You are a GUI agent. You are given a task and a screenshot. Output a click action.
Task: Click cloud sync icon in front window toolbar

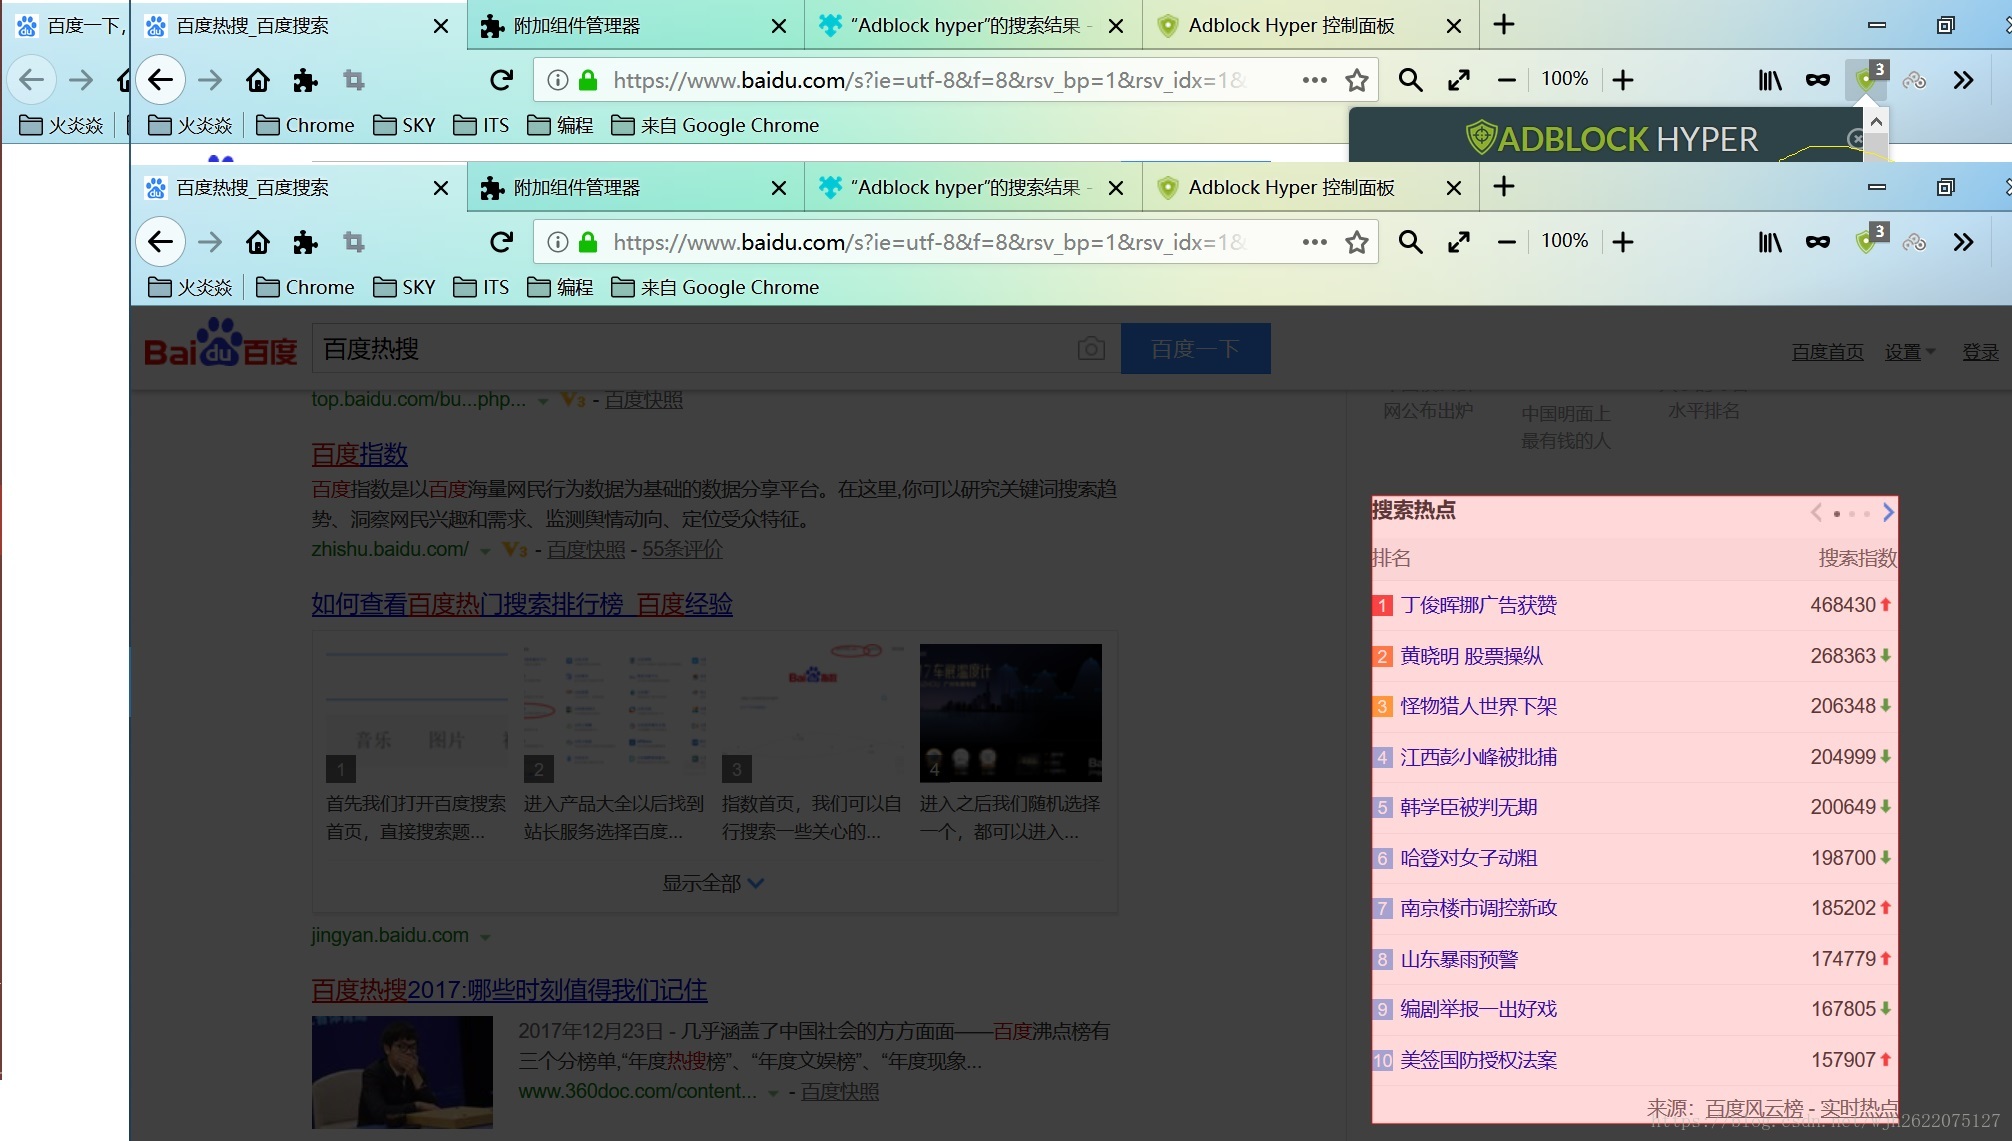(x=1914, y=242)
